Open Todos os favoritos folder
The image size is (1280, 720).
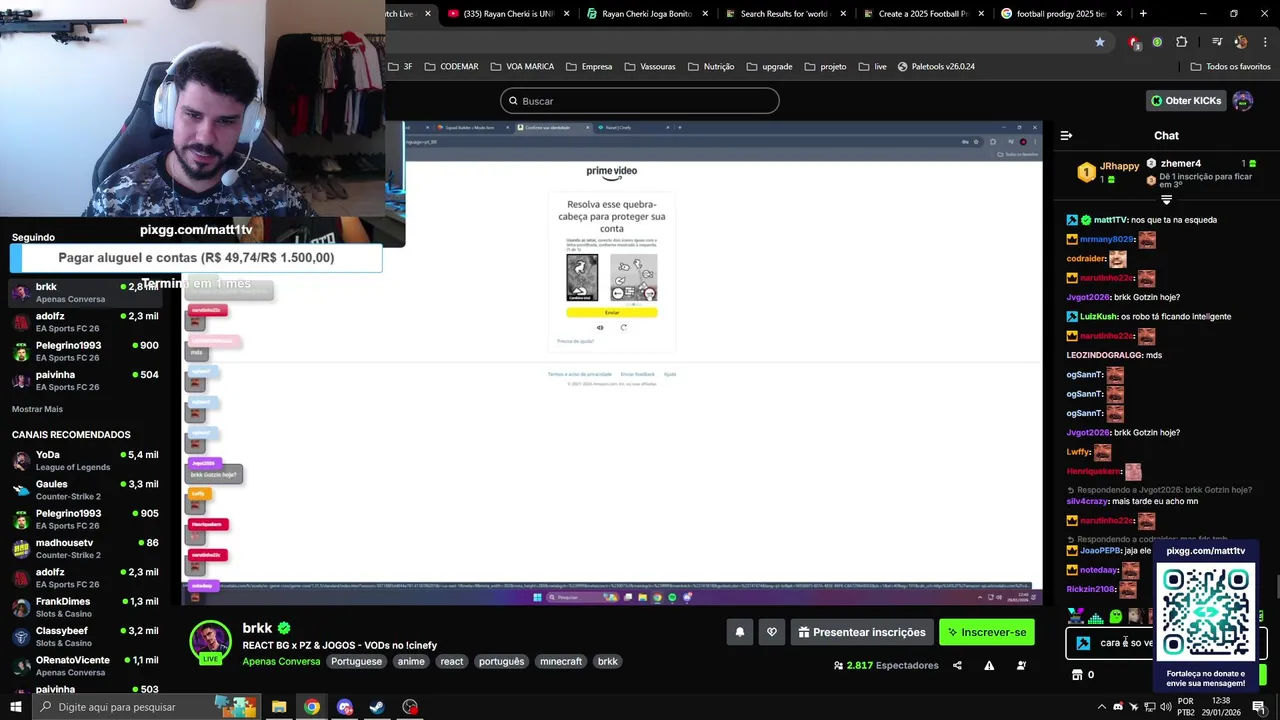(x=1231, y=67)
